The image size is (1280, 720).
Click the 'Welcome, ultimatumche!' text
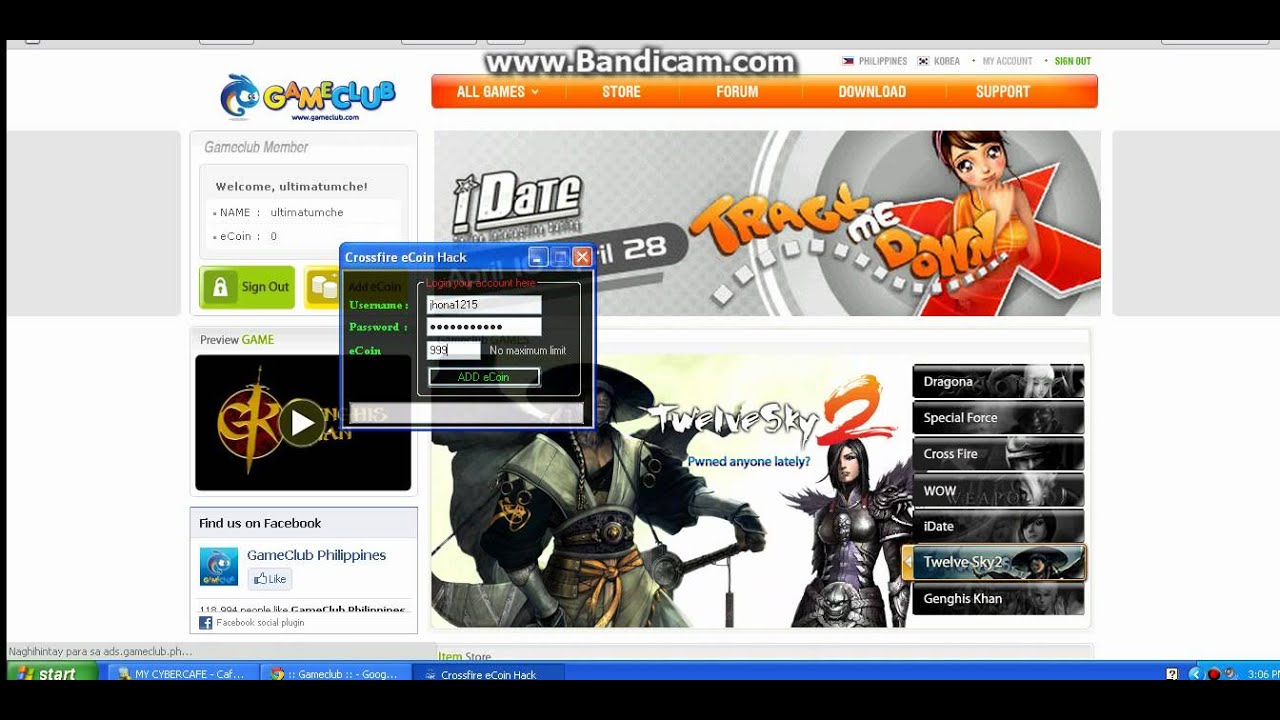point(292,186)
